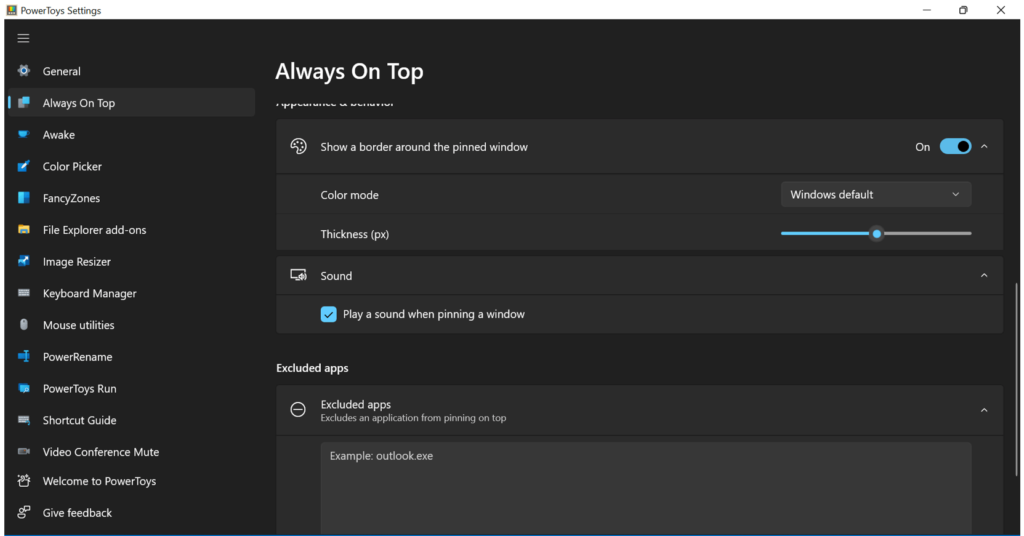The width and height of the screenshot is (1024, 536).
Task: Uncheck Play a sound when pinning a window
Action: pos(328,314)
